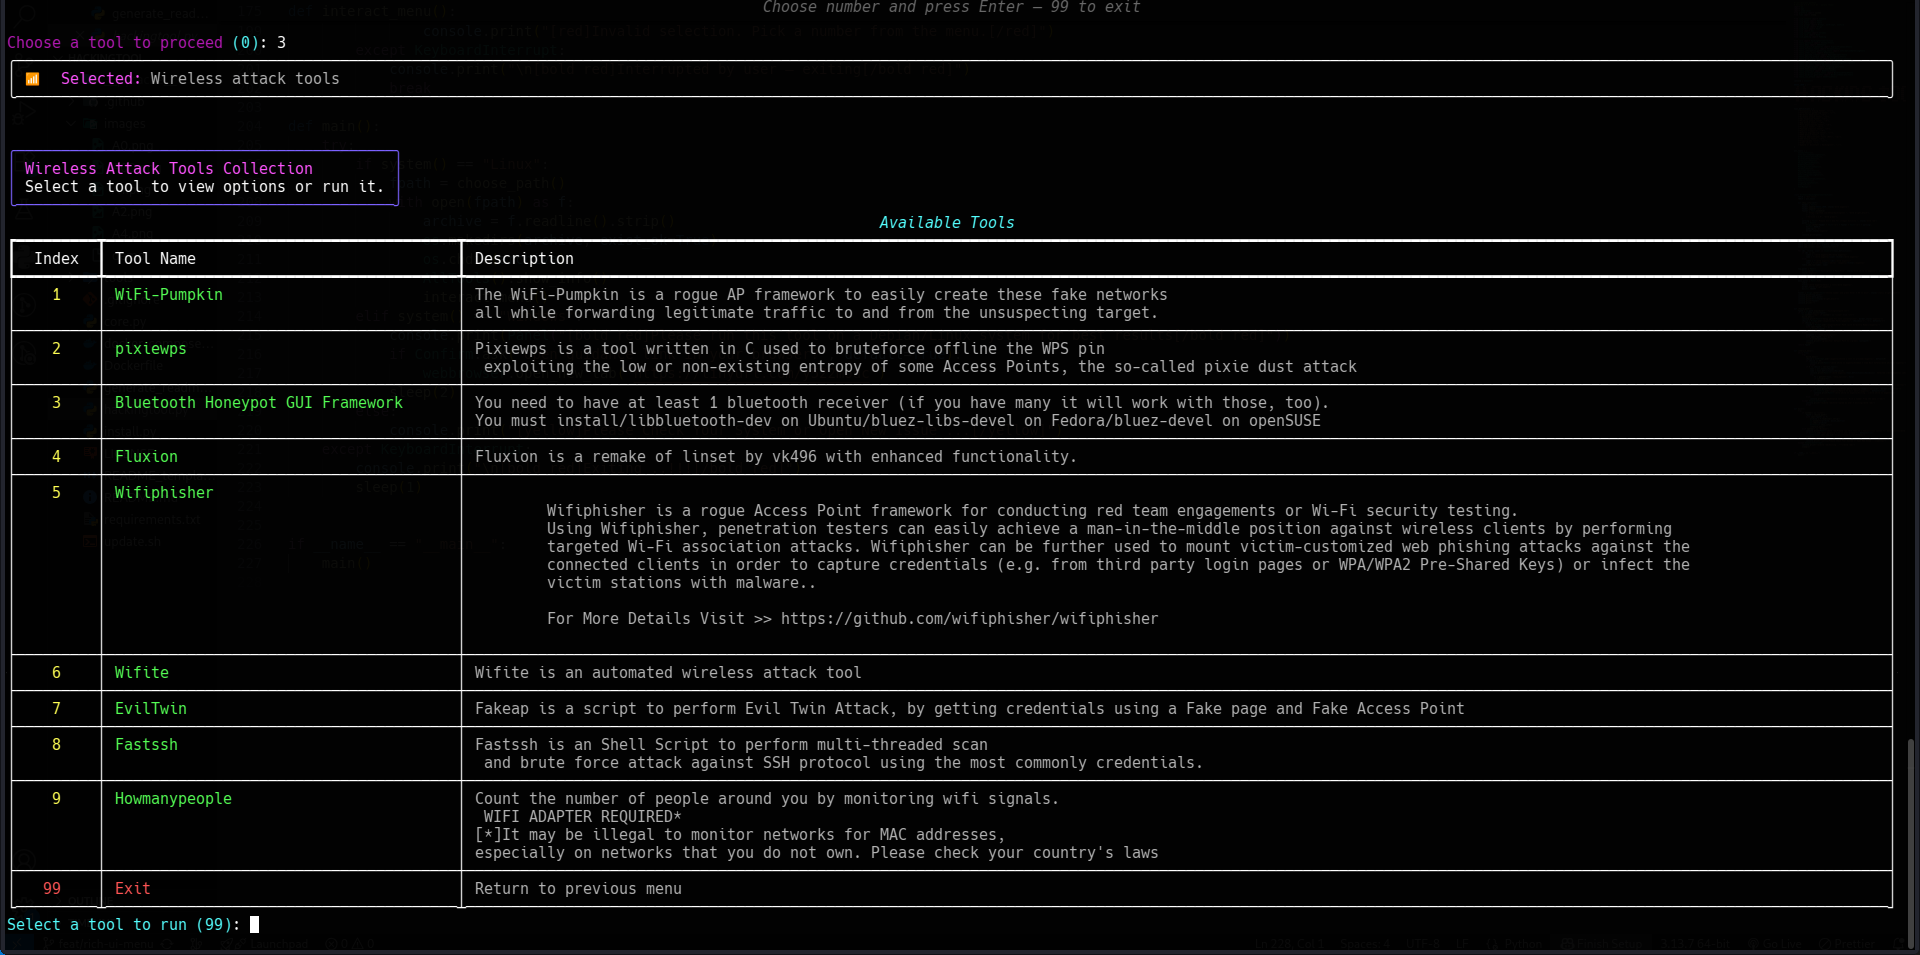
Task: Click Go Live in background VS Code status bar
Action: pos(1773,943)
